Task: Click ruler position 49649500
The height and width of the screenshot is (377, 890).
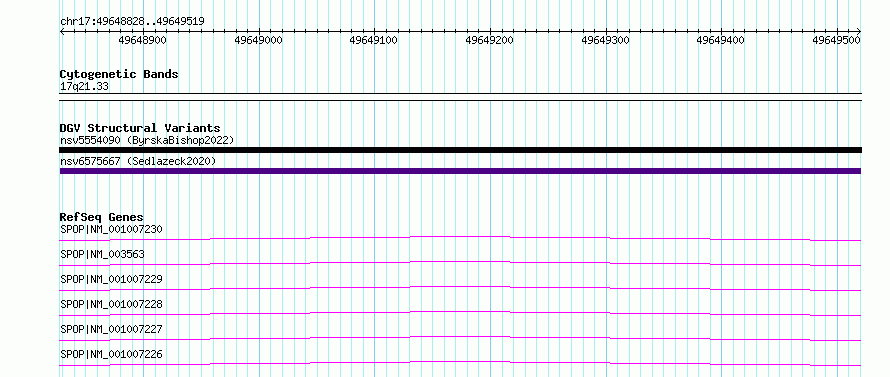Action: point(836,40)
